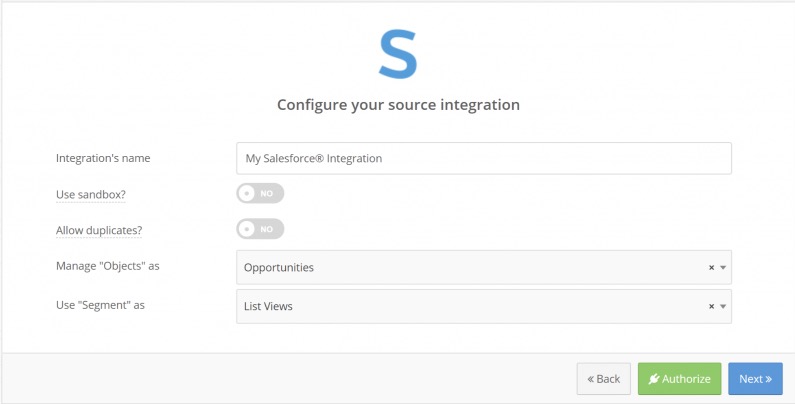This screenshot has height=404, width=795.
Task: Click the blue S logo
Action: [398, 54]
